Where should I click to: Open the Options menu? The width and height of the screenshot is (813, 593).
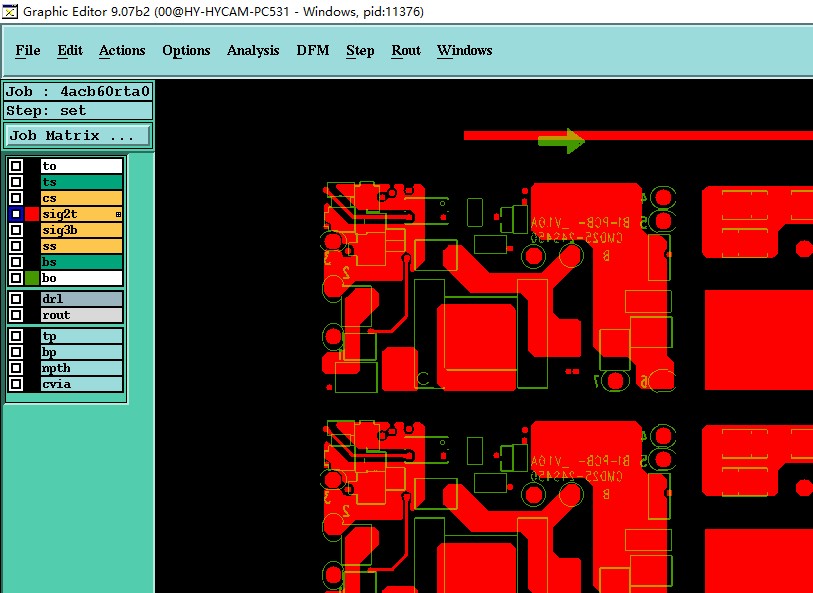click(186, 50)
